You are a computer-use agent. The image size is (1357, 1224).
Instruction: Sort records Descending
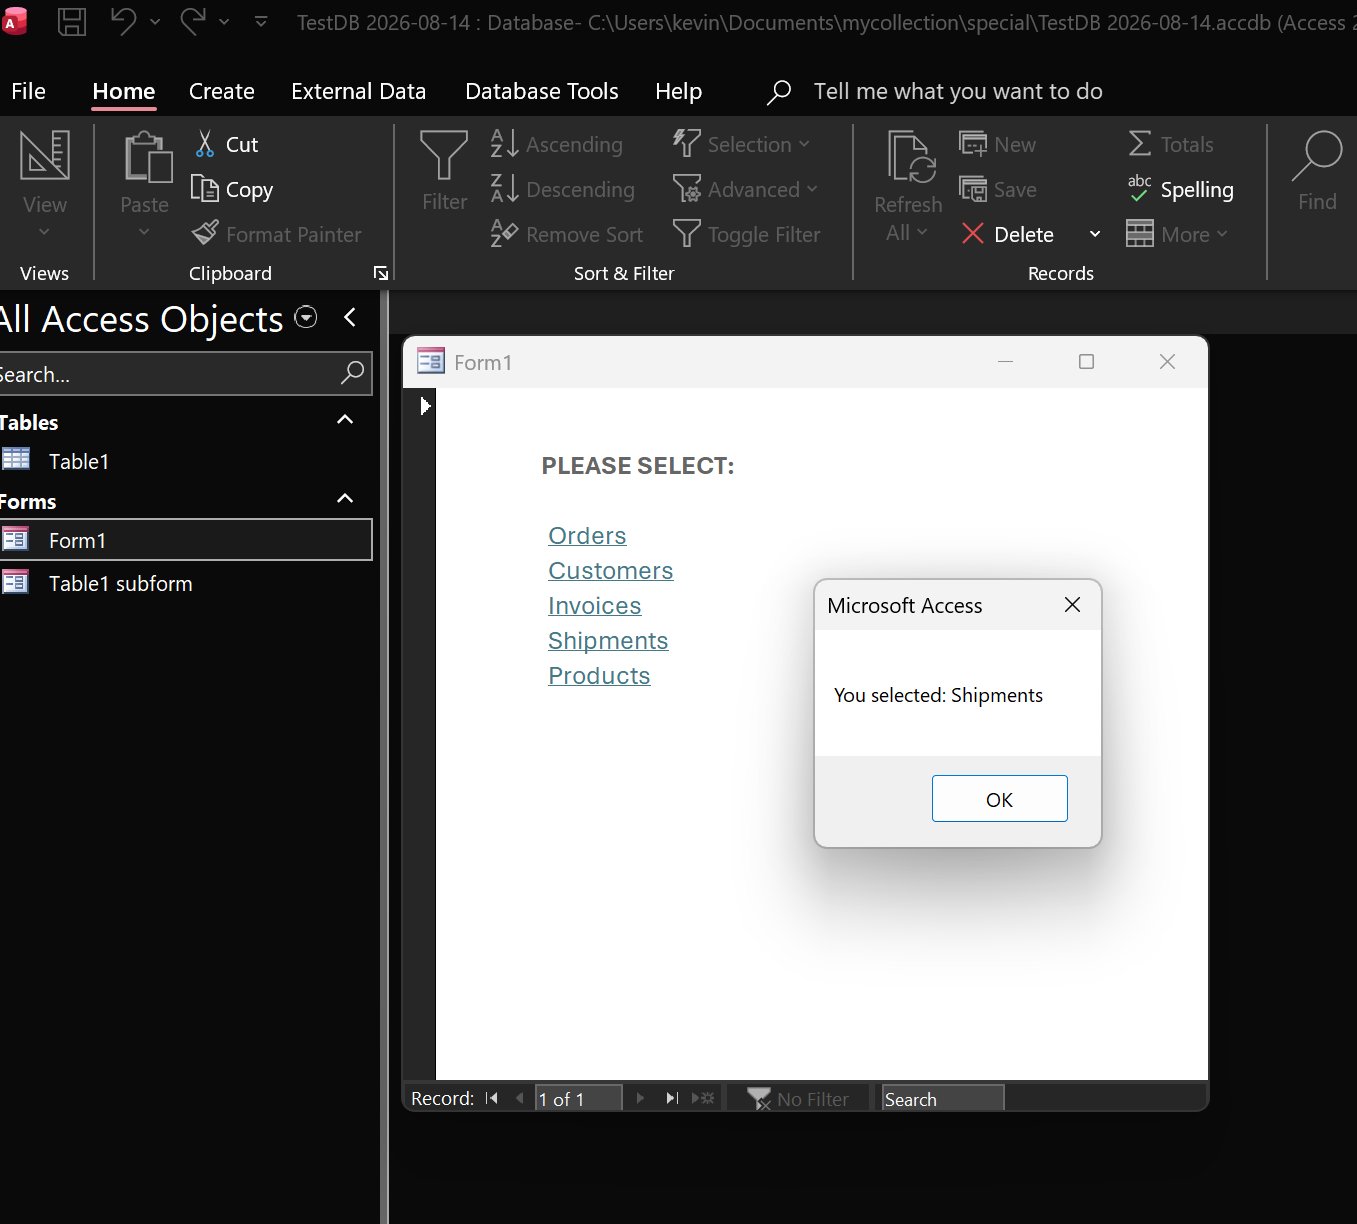pyautogui.click(x=562, y=189)
